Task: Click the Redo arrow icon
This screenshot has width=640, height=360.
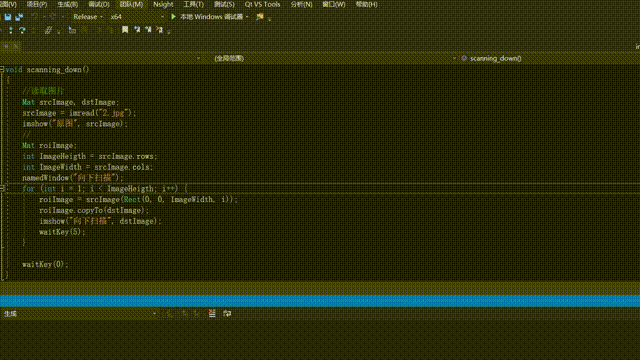Action: click(52, 17)
